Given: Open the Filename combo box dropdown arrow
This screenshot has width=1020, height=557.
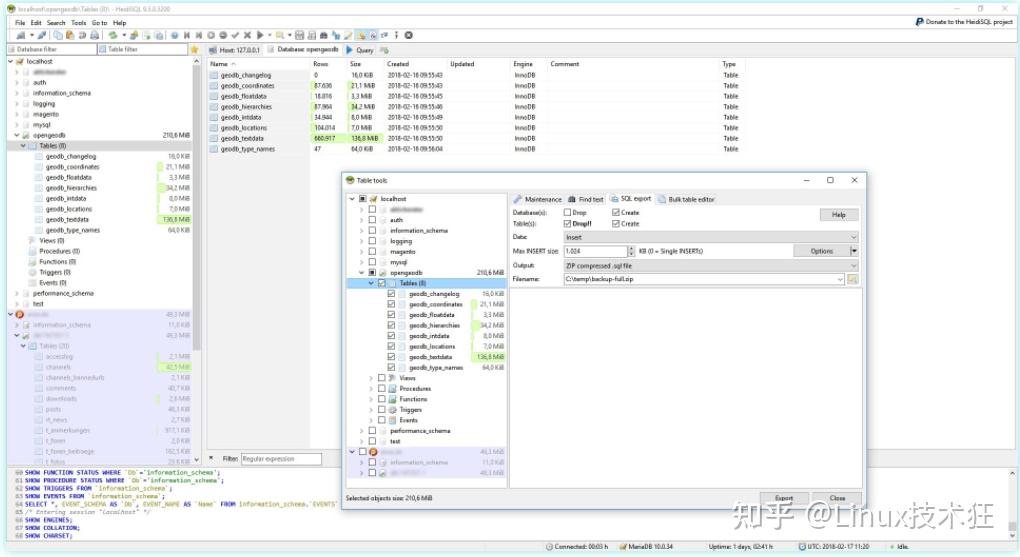Looking at the screenshot, I should [x=840, y=279].
